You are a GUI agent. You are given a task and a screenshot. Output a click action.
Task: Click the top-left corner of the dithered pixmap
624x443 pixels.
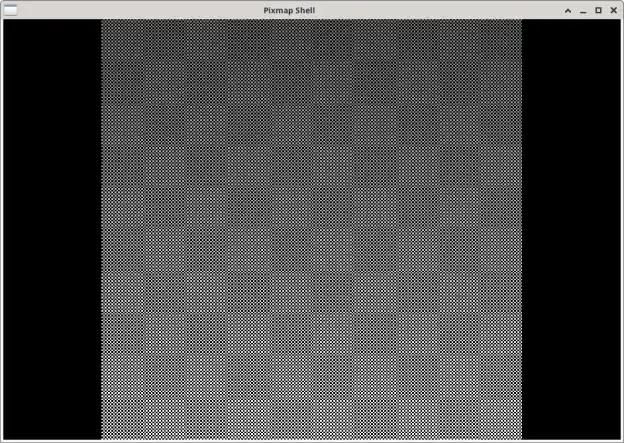pyautogui.click(x=104, y=23)
